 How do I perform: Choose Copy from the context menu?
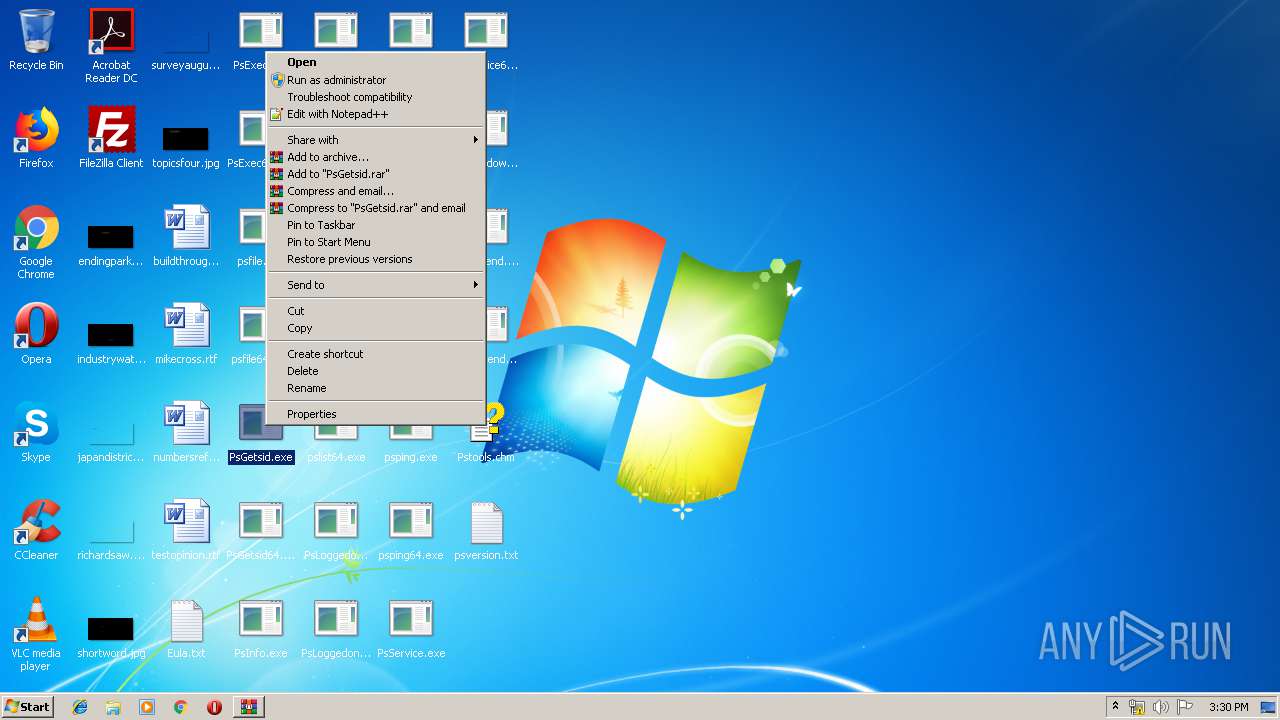click(x=376, y=328)
